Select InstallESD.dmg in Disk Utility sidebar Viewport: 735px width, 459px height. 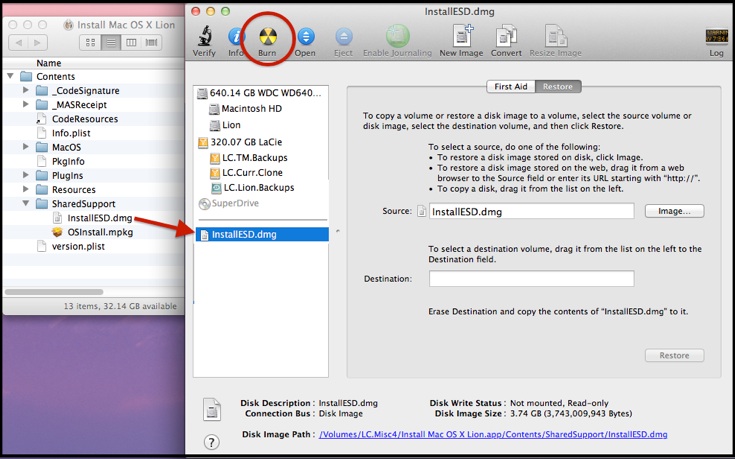(262, 234)
